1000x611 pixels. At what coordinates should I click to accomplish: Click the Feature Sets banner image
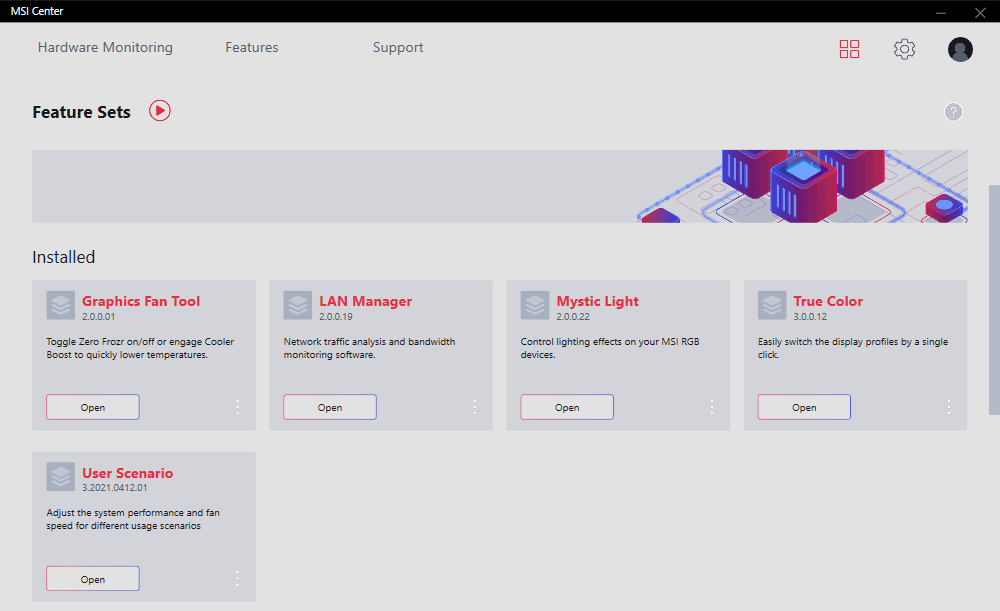pos(500,186)
